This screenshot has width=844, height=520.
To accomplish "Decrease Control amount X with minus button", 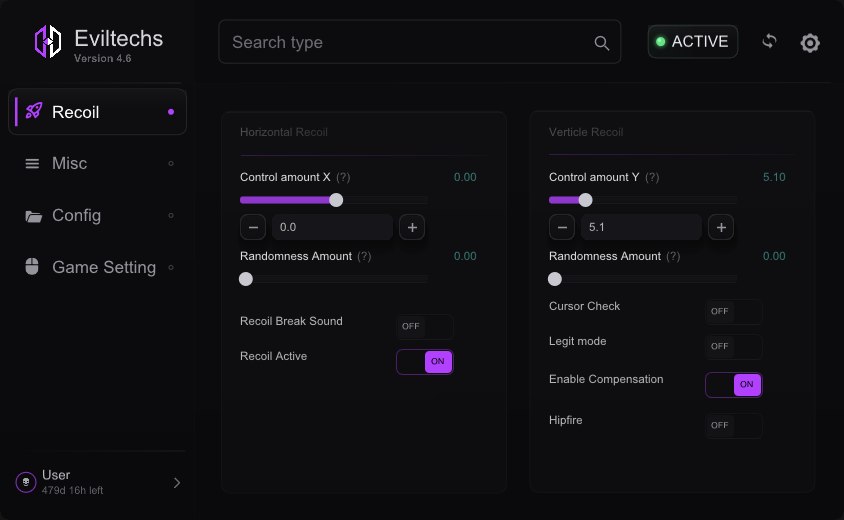I will [253, 227].
